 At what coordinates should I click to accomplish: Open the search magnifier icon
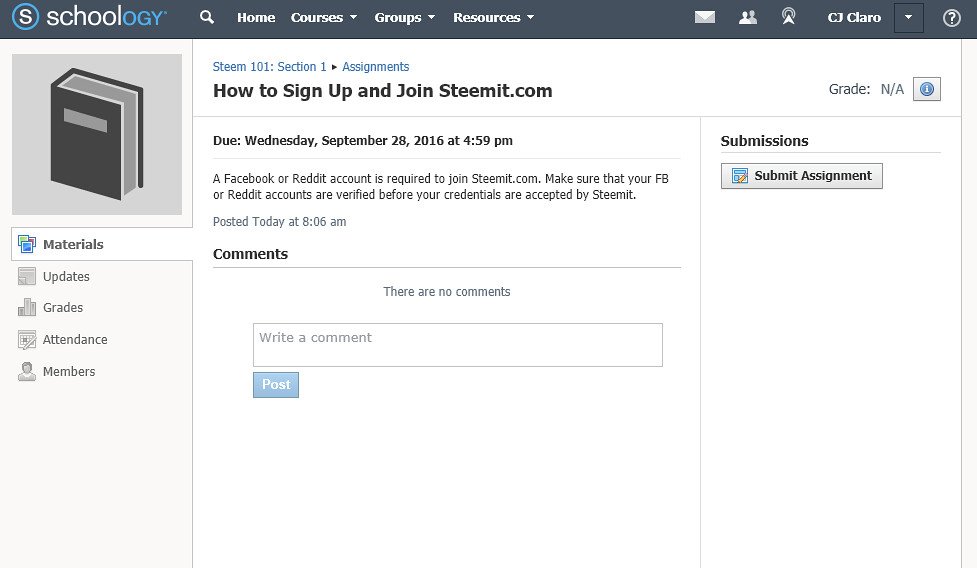[207, 17]
